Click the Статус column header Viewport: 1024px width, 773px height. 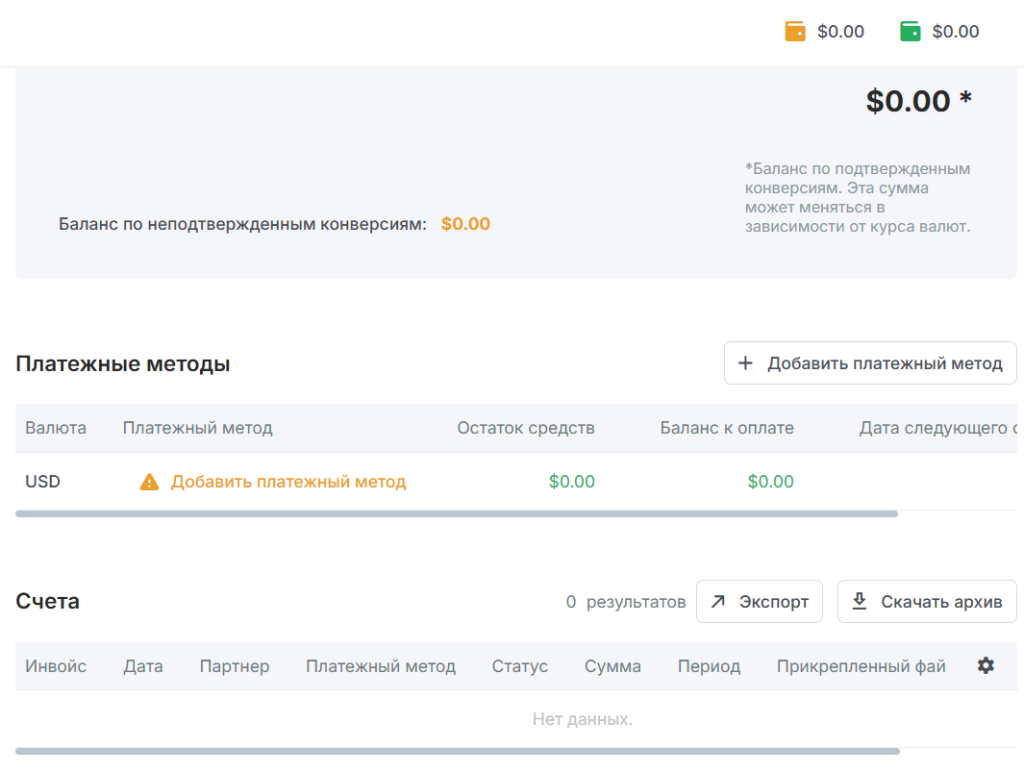pyautogui.click(x=520, y=666)
